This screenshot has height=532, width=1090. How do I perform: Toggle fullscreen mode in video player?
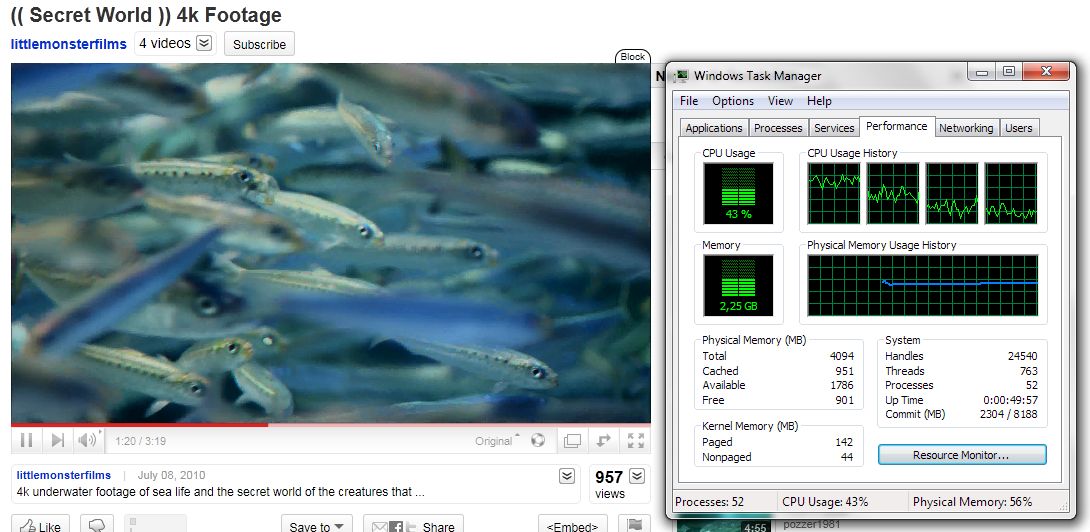(x=635, y=440)
